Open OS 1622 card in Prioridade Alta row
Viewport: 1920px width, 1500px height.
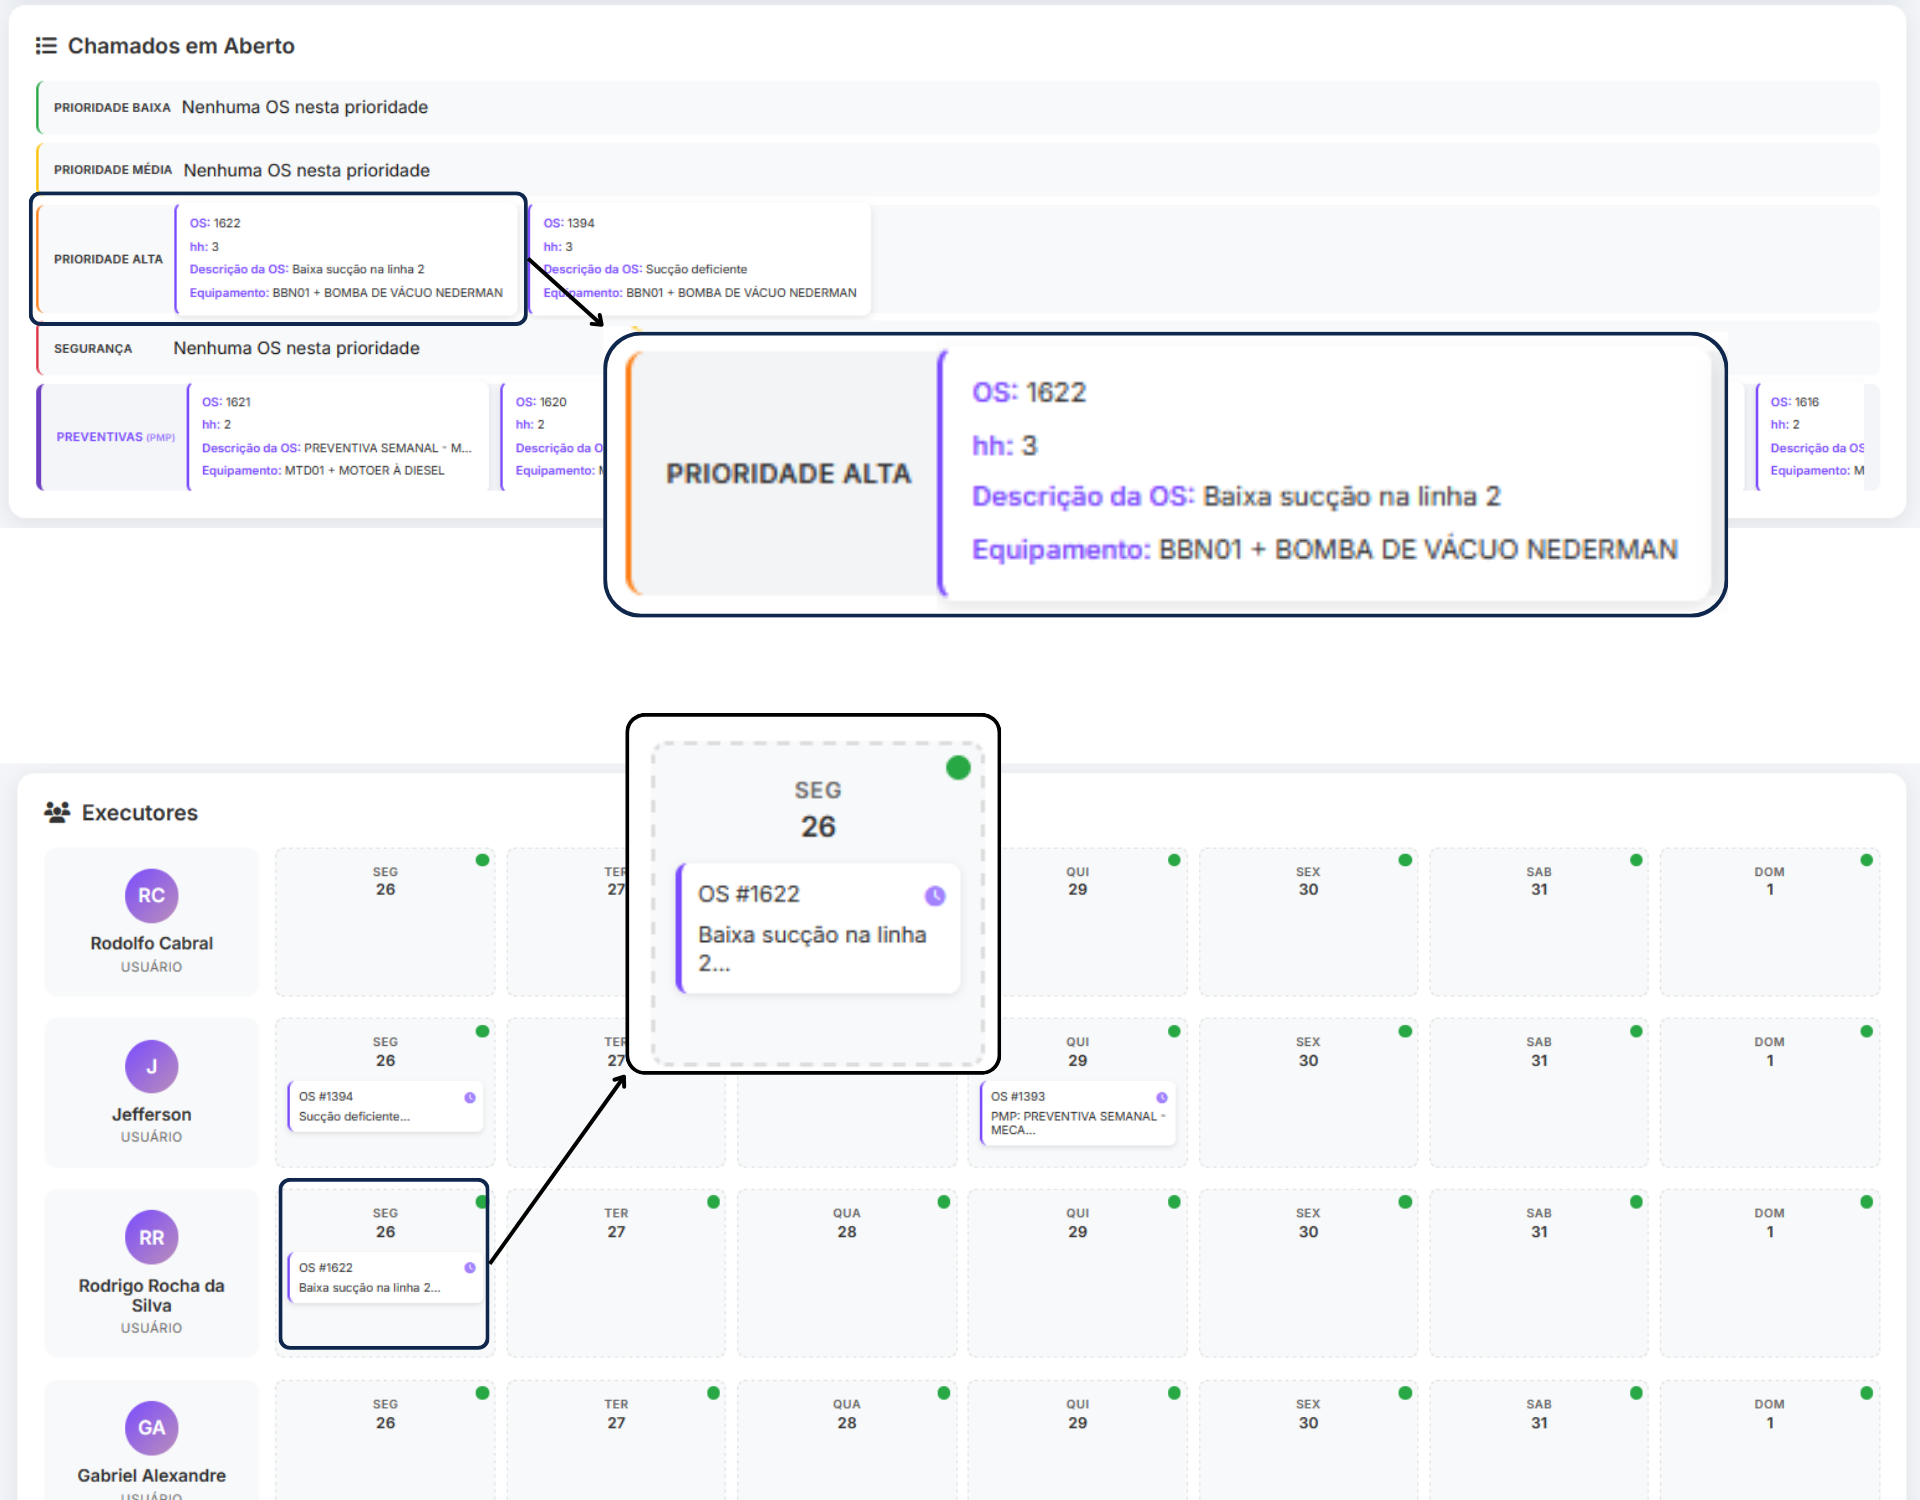coord(345,259)
